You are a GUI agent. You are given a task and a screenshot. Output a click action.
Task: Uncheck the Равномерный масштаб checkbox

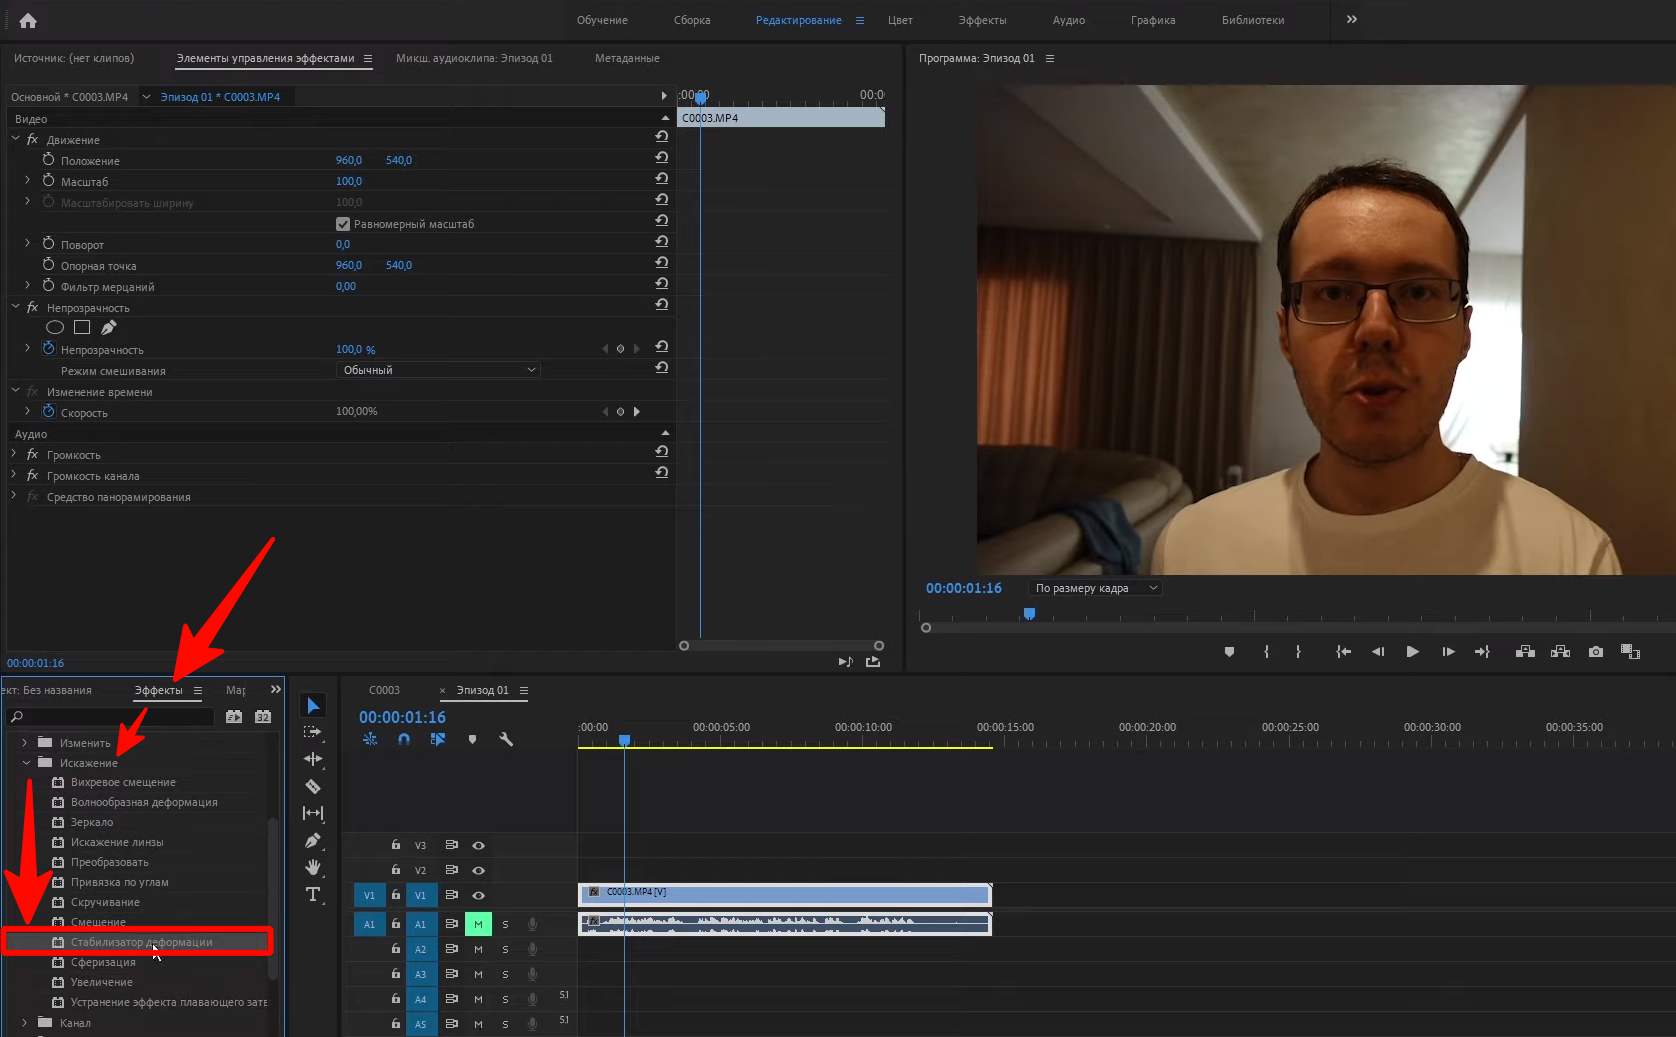(x=343, y=224)
